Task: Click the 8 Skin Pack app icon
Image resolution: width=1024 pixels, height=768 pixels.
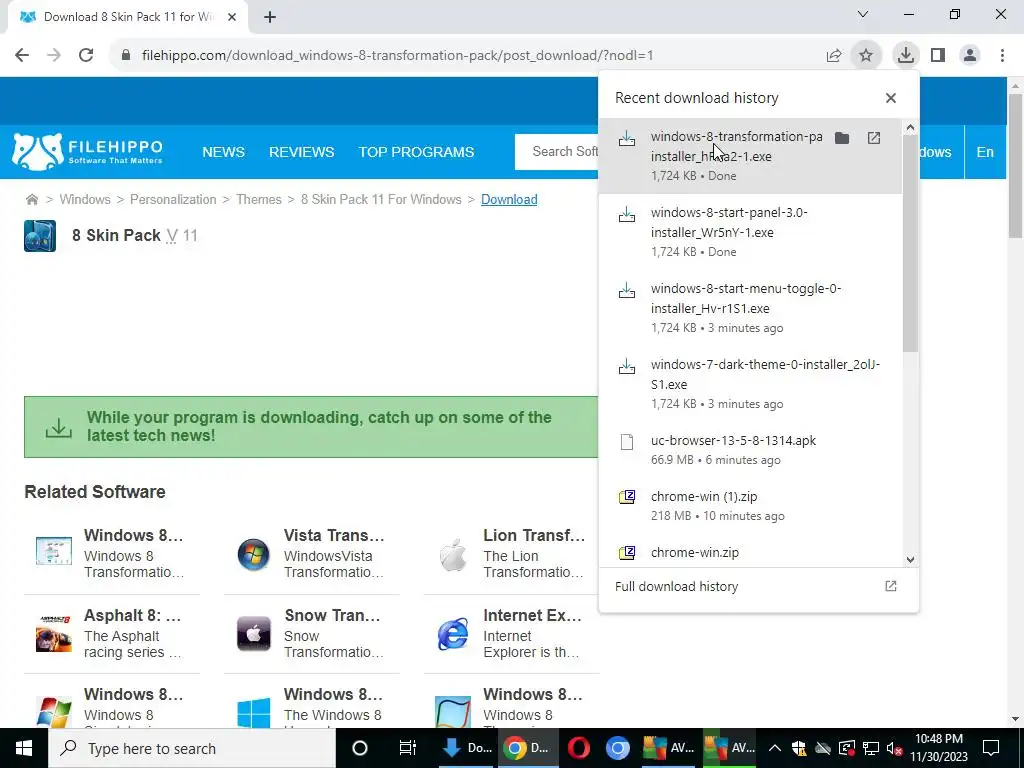Action: (40, 236)
